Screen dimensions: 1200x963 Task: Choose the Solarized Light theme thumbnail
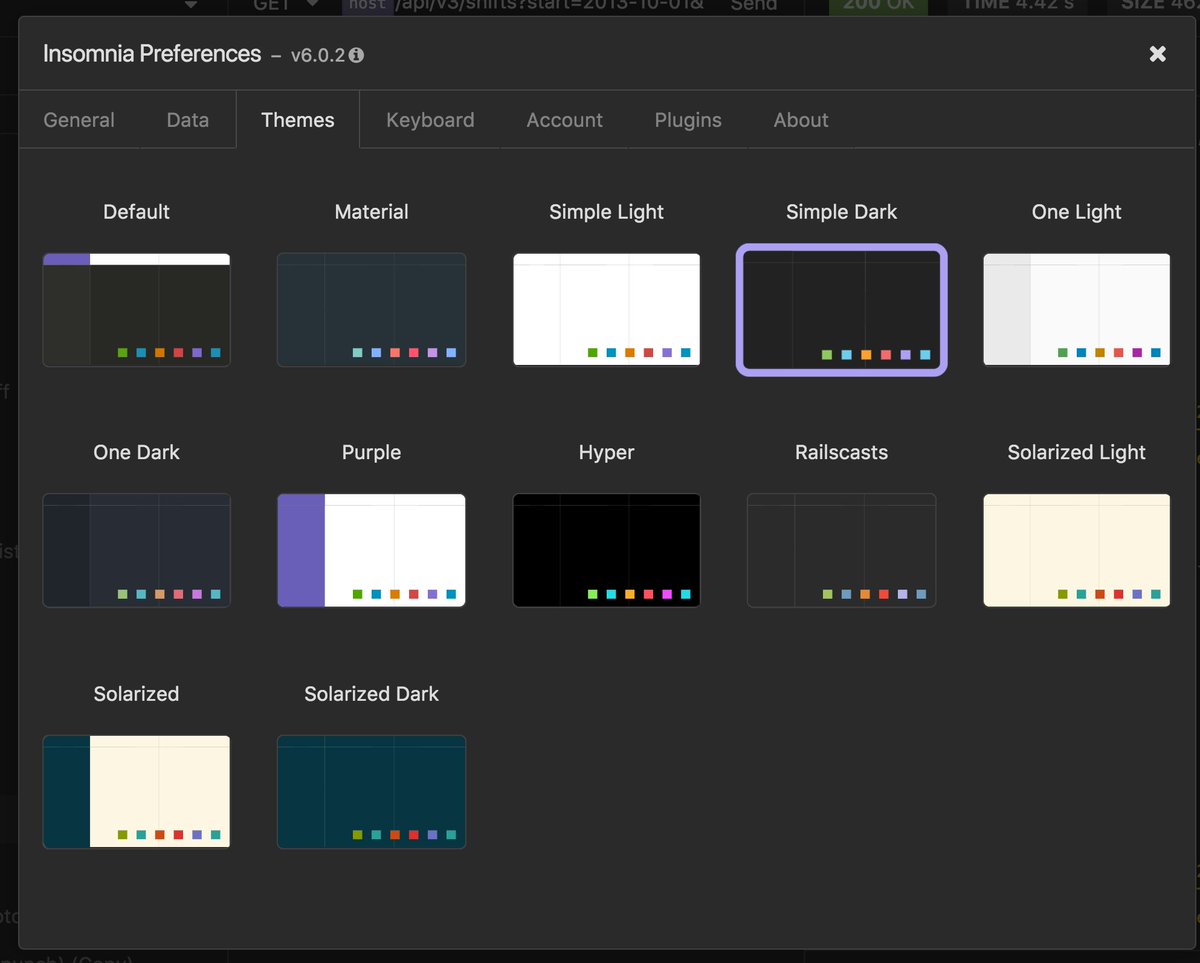pyautogui.click(x=1077, y=551)
